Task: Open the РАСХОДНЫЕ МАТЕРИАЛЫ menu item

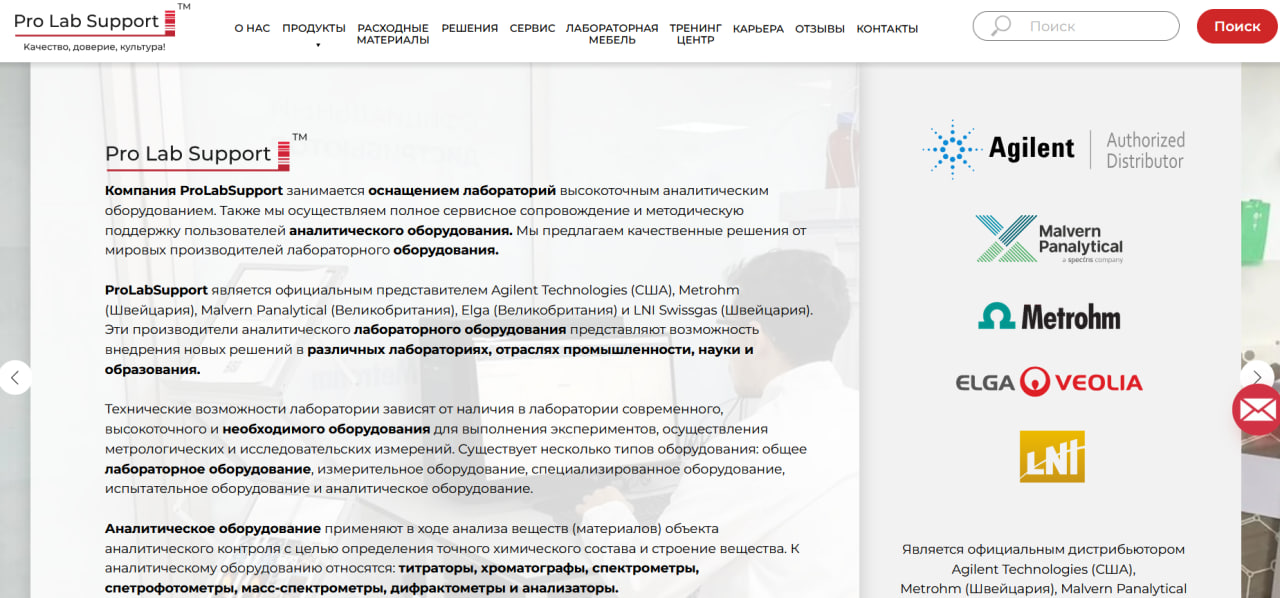Action: [x=393, y=34]
